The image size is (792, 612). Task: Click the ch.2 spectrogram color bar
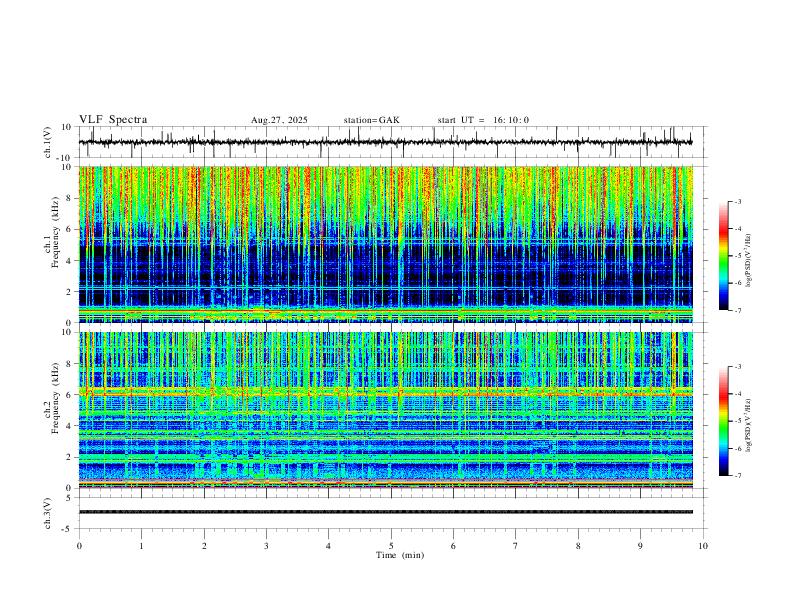point(723,421)
